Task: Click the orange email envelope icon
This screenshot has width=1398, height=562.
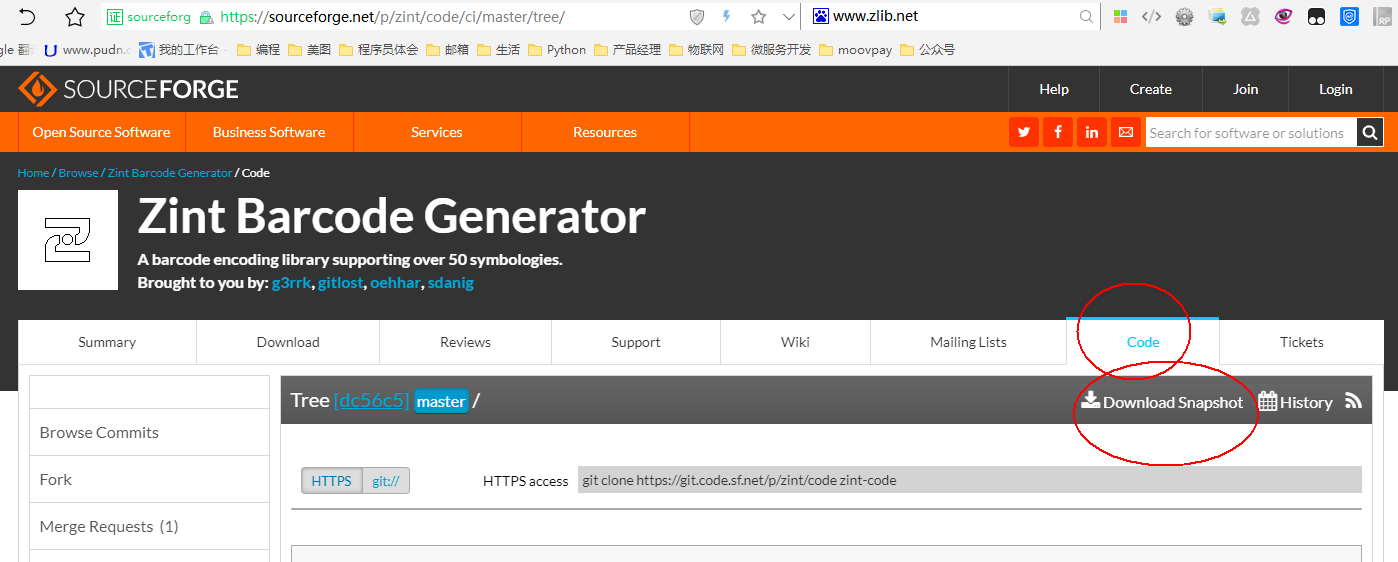Action: (1126, 132)
